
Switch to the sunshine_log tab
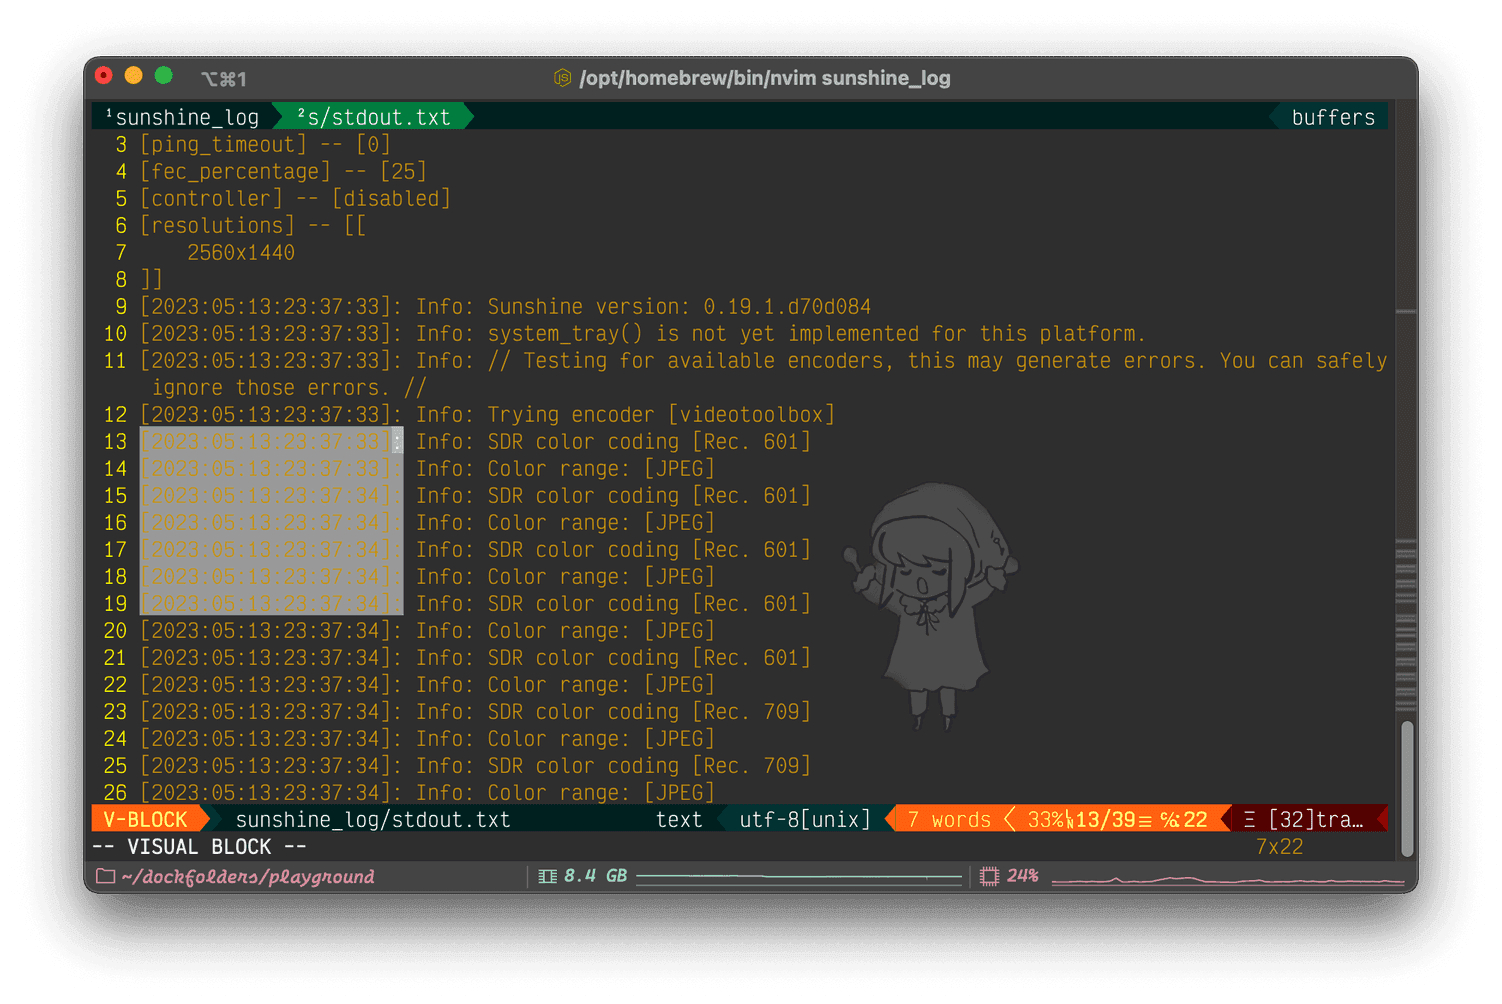pos(182,117)
